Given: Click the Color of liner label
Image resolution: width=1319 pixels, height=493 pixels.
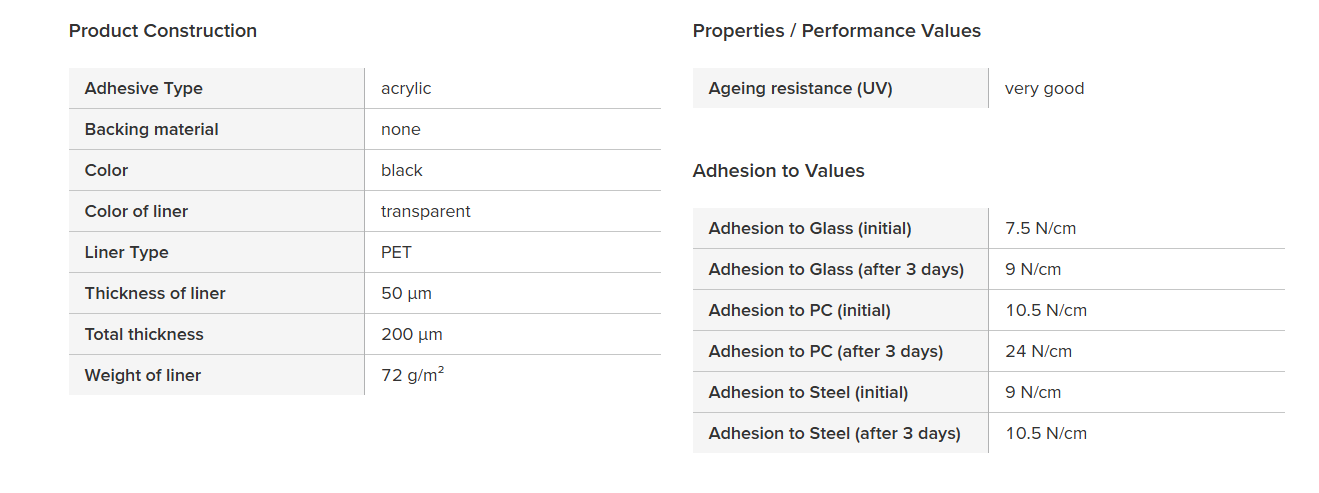Looking at the screenshot, I should click(136, 211).
